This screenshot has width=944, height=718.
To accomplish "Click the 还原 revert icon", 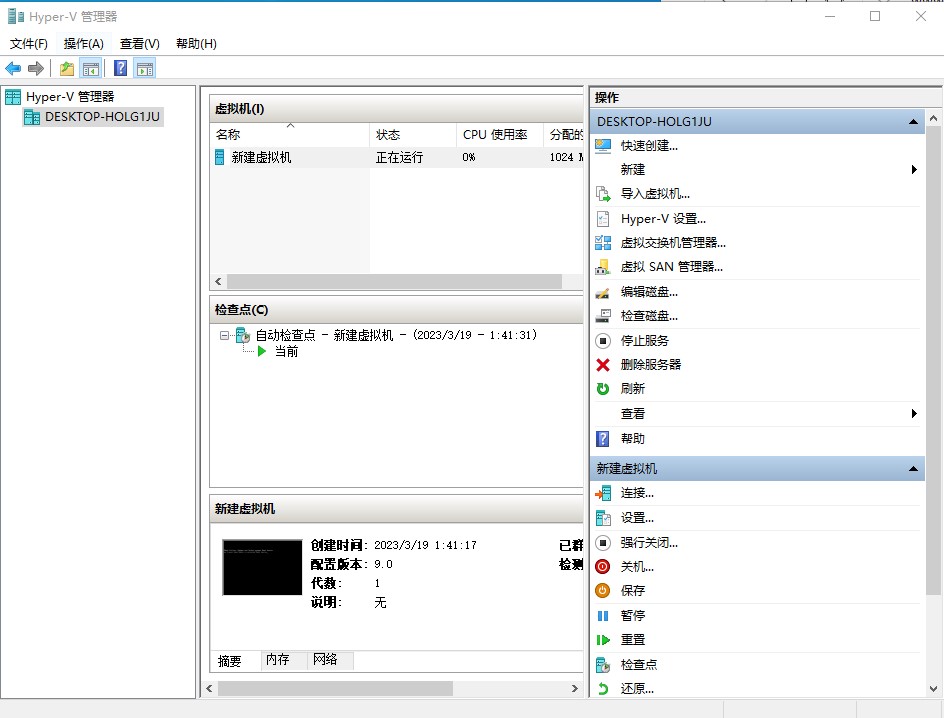I will click(x=603, y=689).
